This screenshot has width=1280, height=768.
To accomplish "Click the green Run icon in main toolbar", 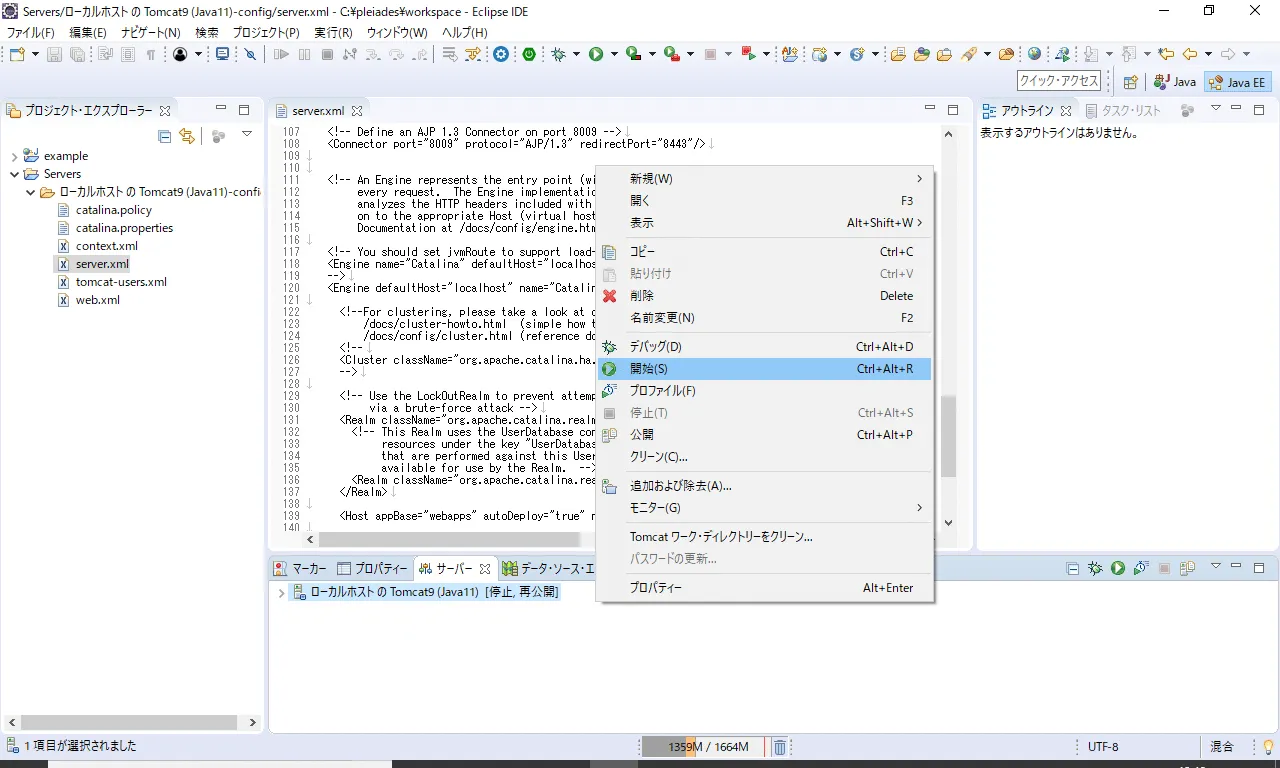I will tap(596, 54).
